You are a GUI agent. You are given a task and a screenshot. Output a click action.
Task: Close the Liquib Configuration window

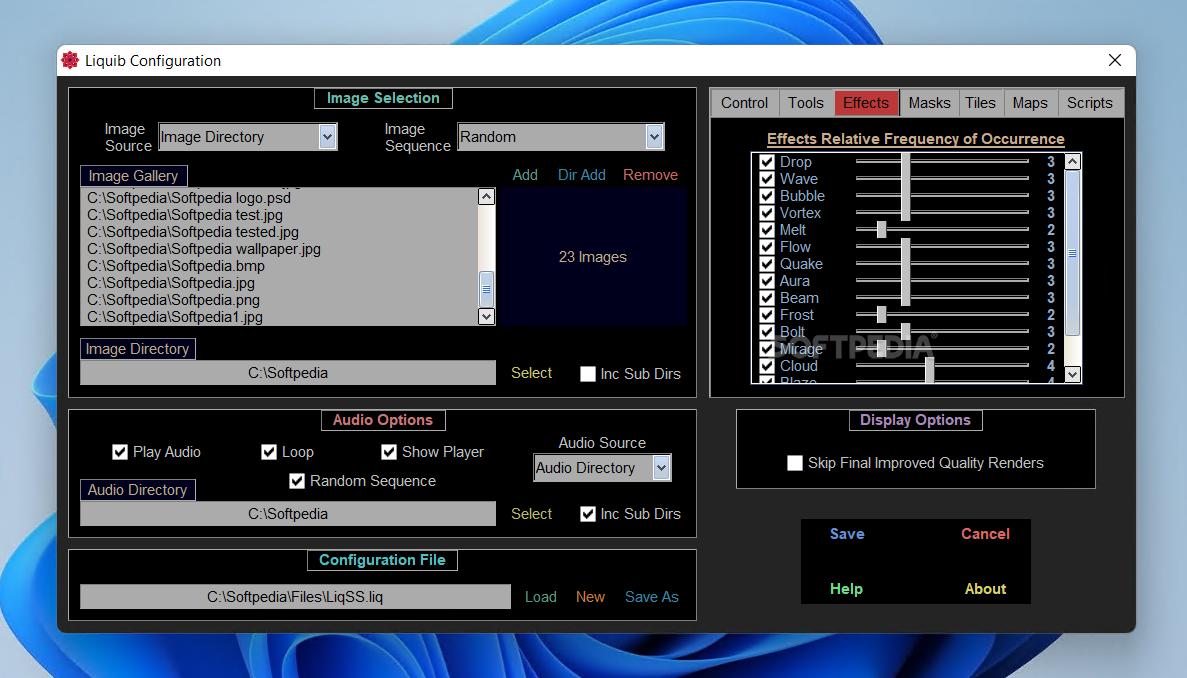(1114, 61)
